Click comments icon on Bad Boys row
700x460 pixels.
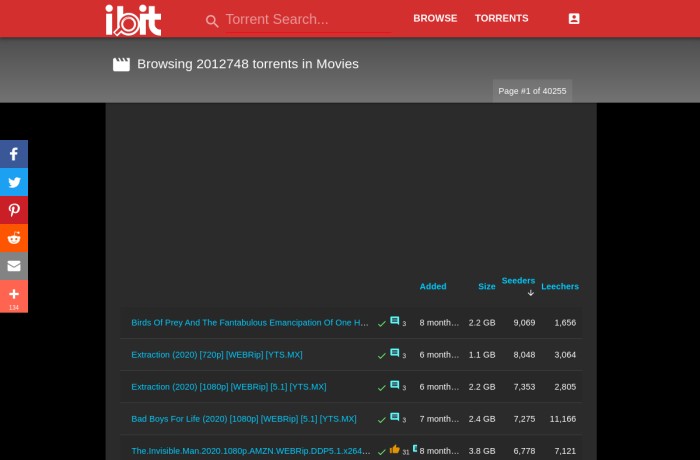click(395, 417)
